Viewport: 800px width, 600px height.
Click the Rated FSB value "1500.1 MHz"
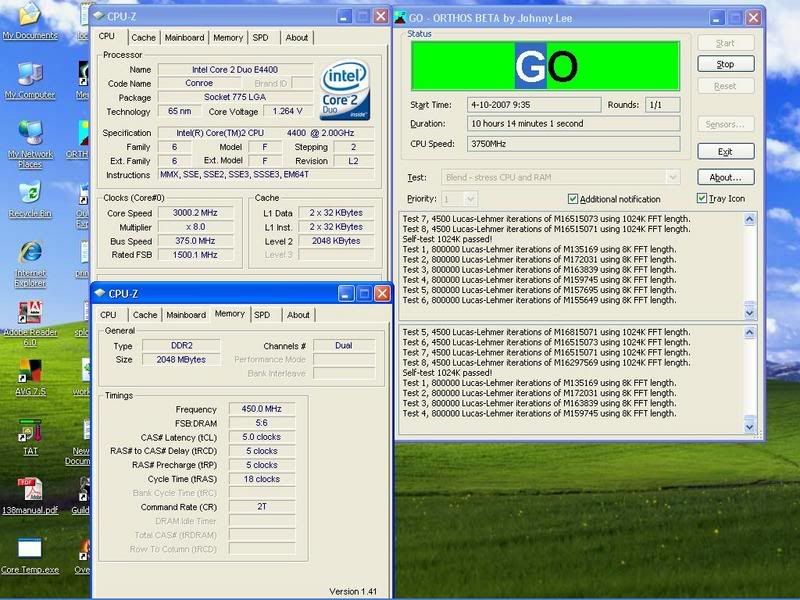tap(195, 255)
